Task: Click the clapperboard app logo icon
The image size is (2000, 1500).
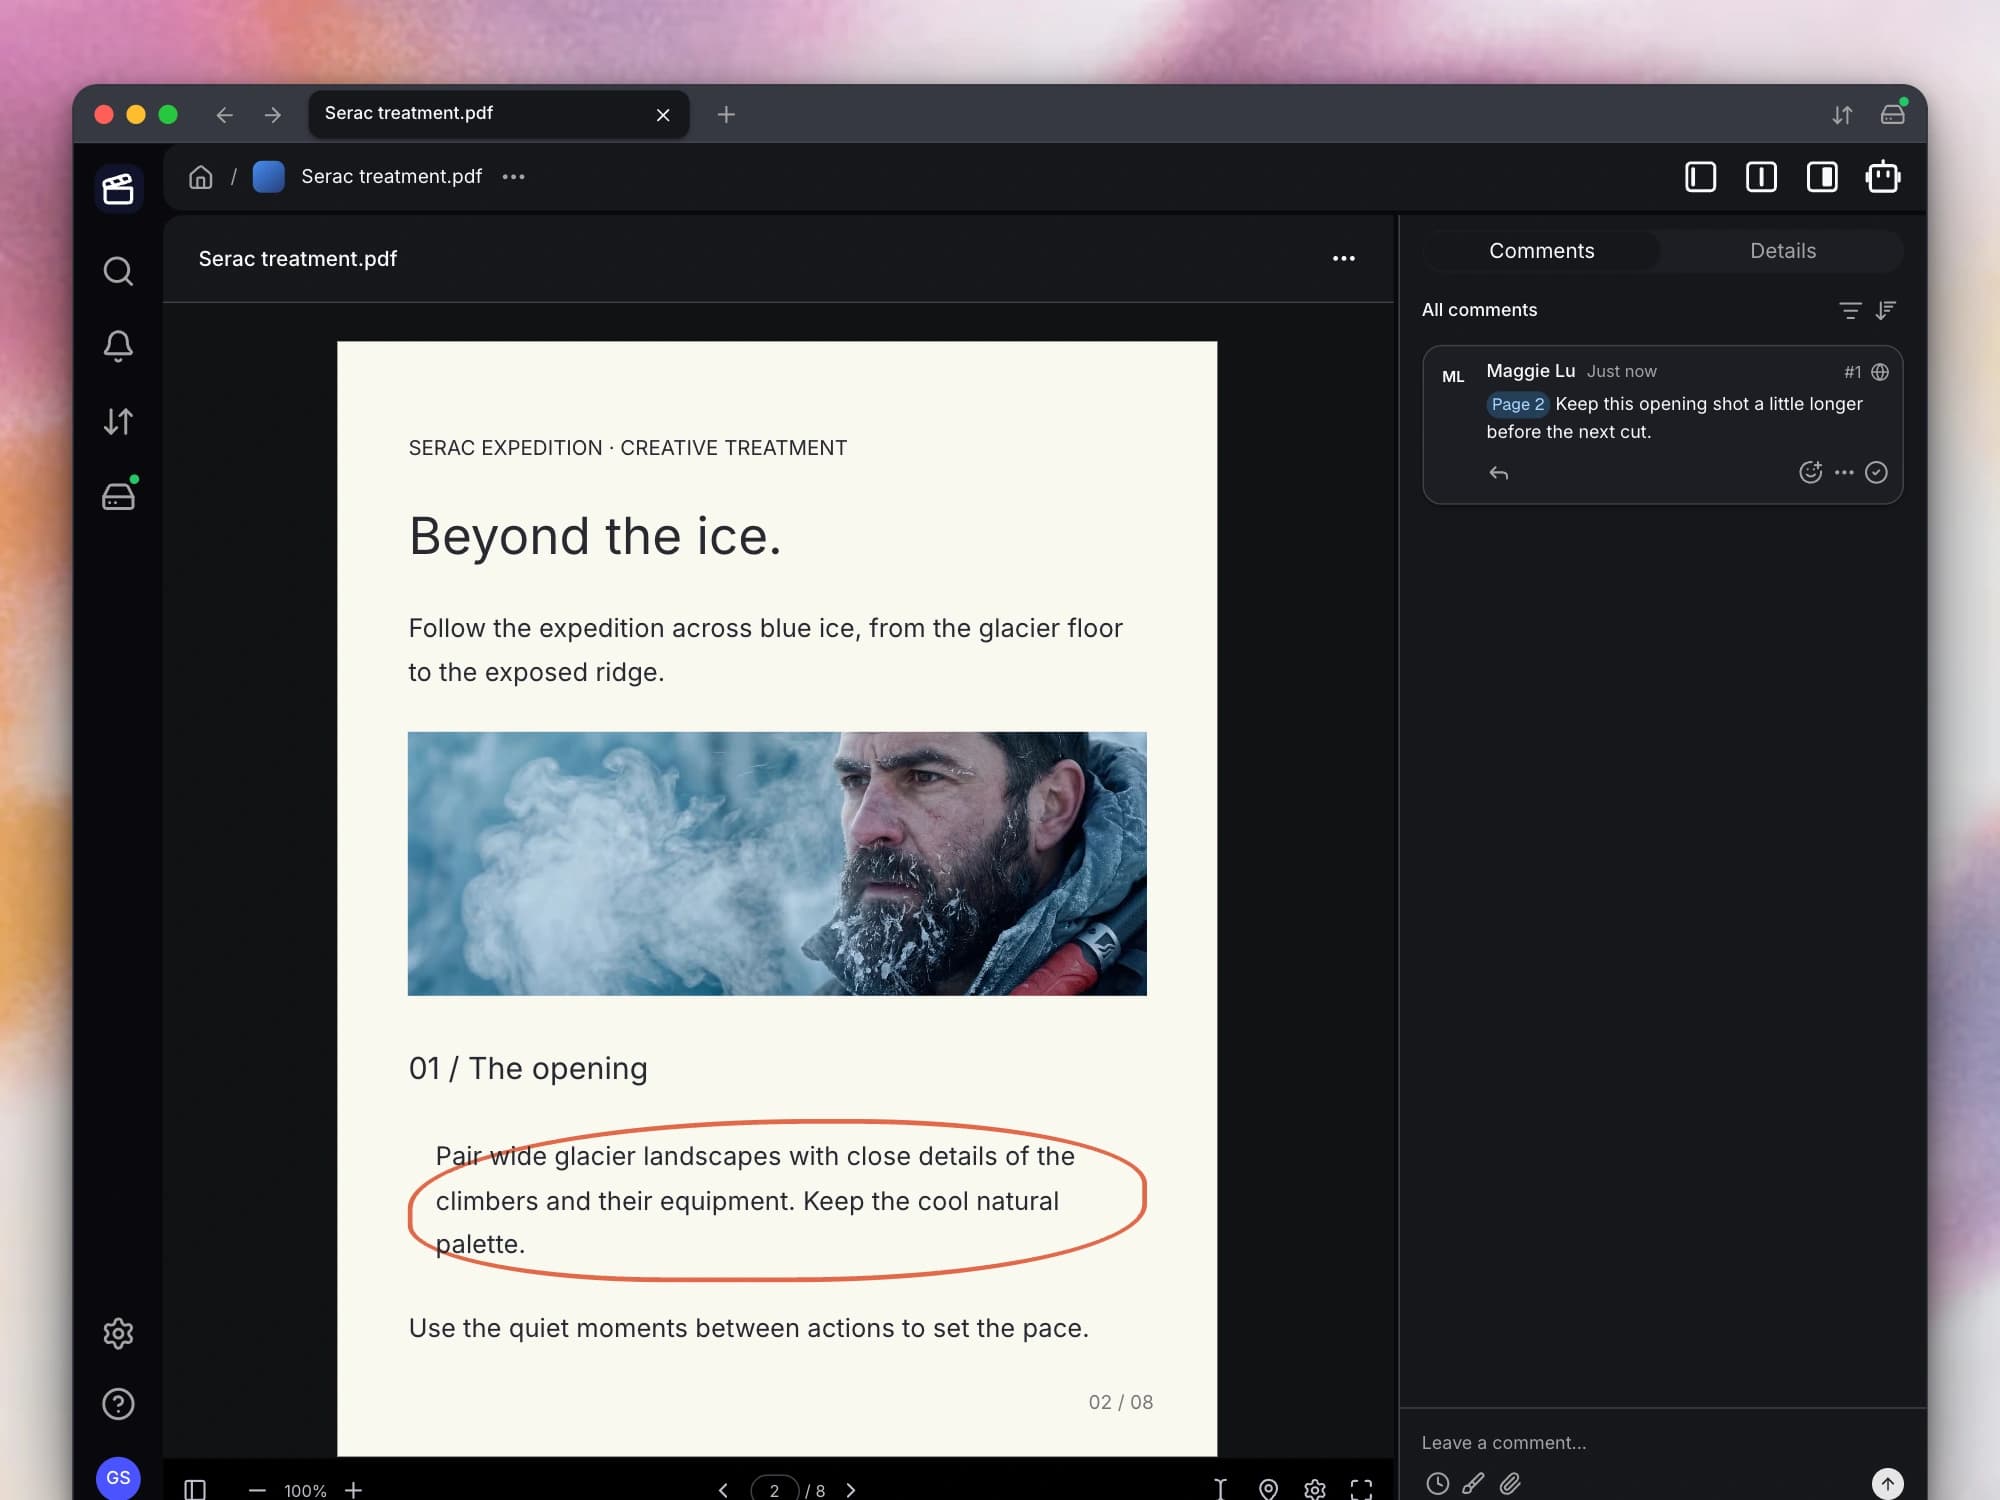Action: (x=118, y=188)
